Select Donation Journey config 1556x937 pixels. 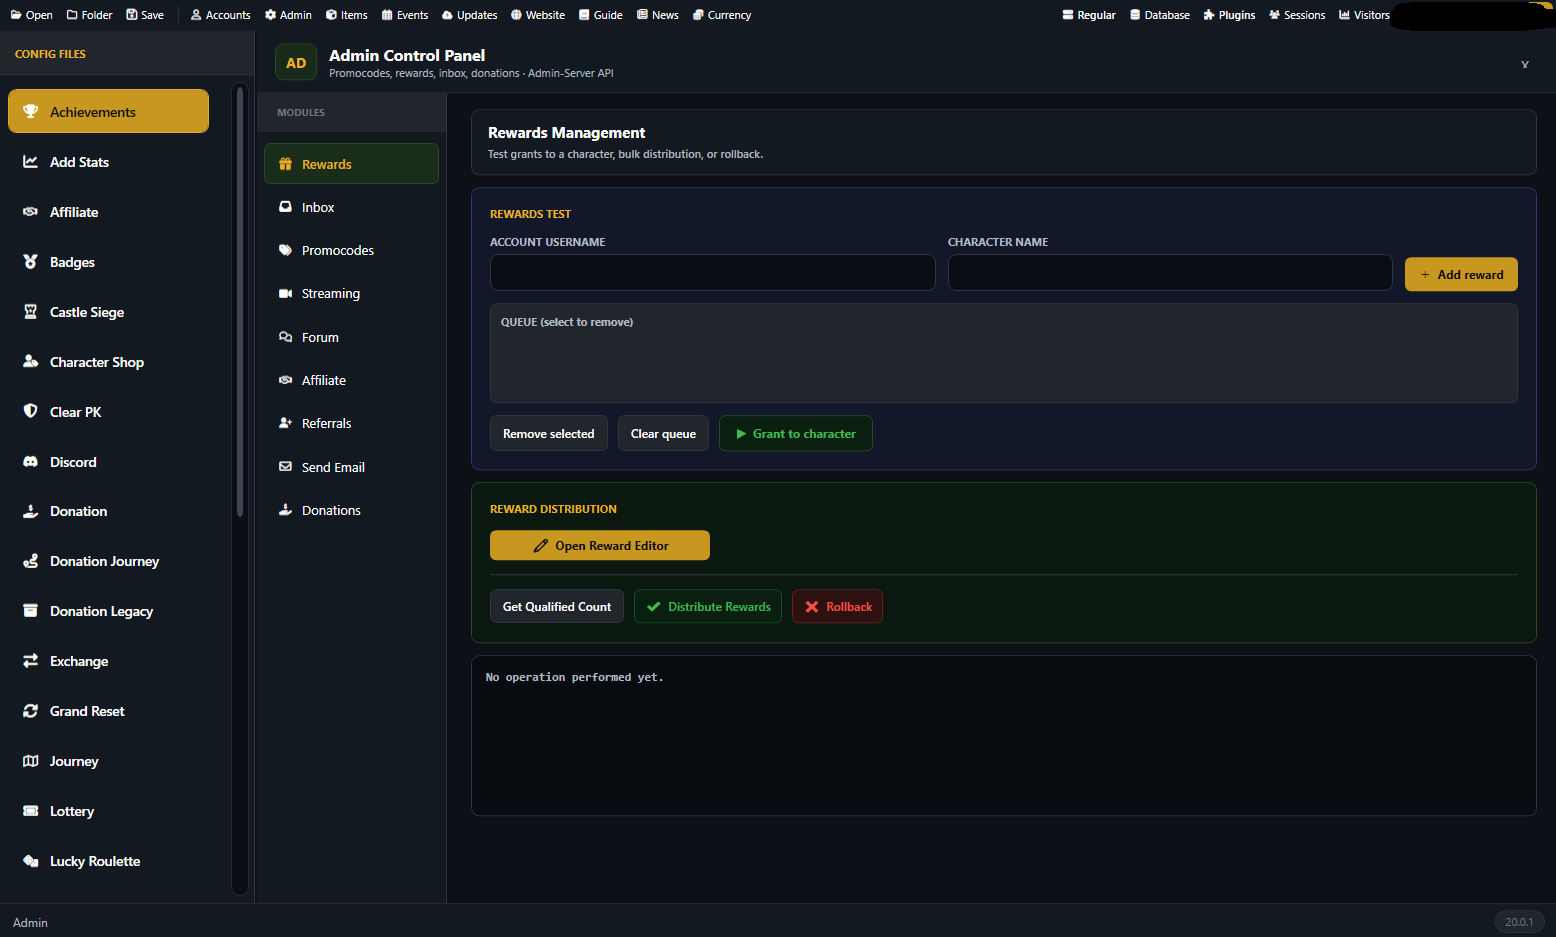pos(108,561)
